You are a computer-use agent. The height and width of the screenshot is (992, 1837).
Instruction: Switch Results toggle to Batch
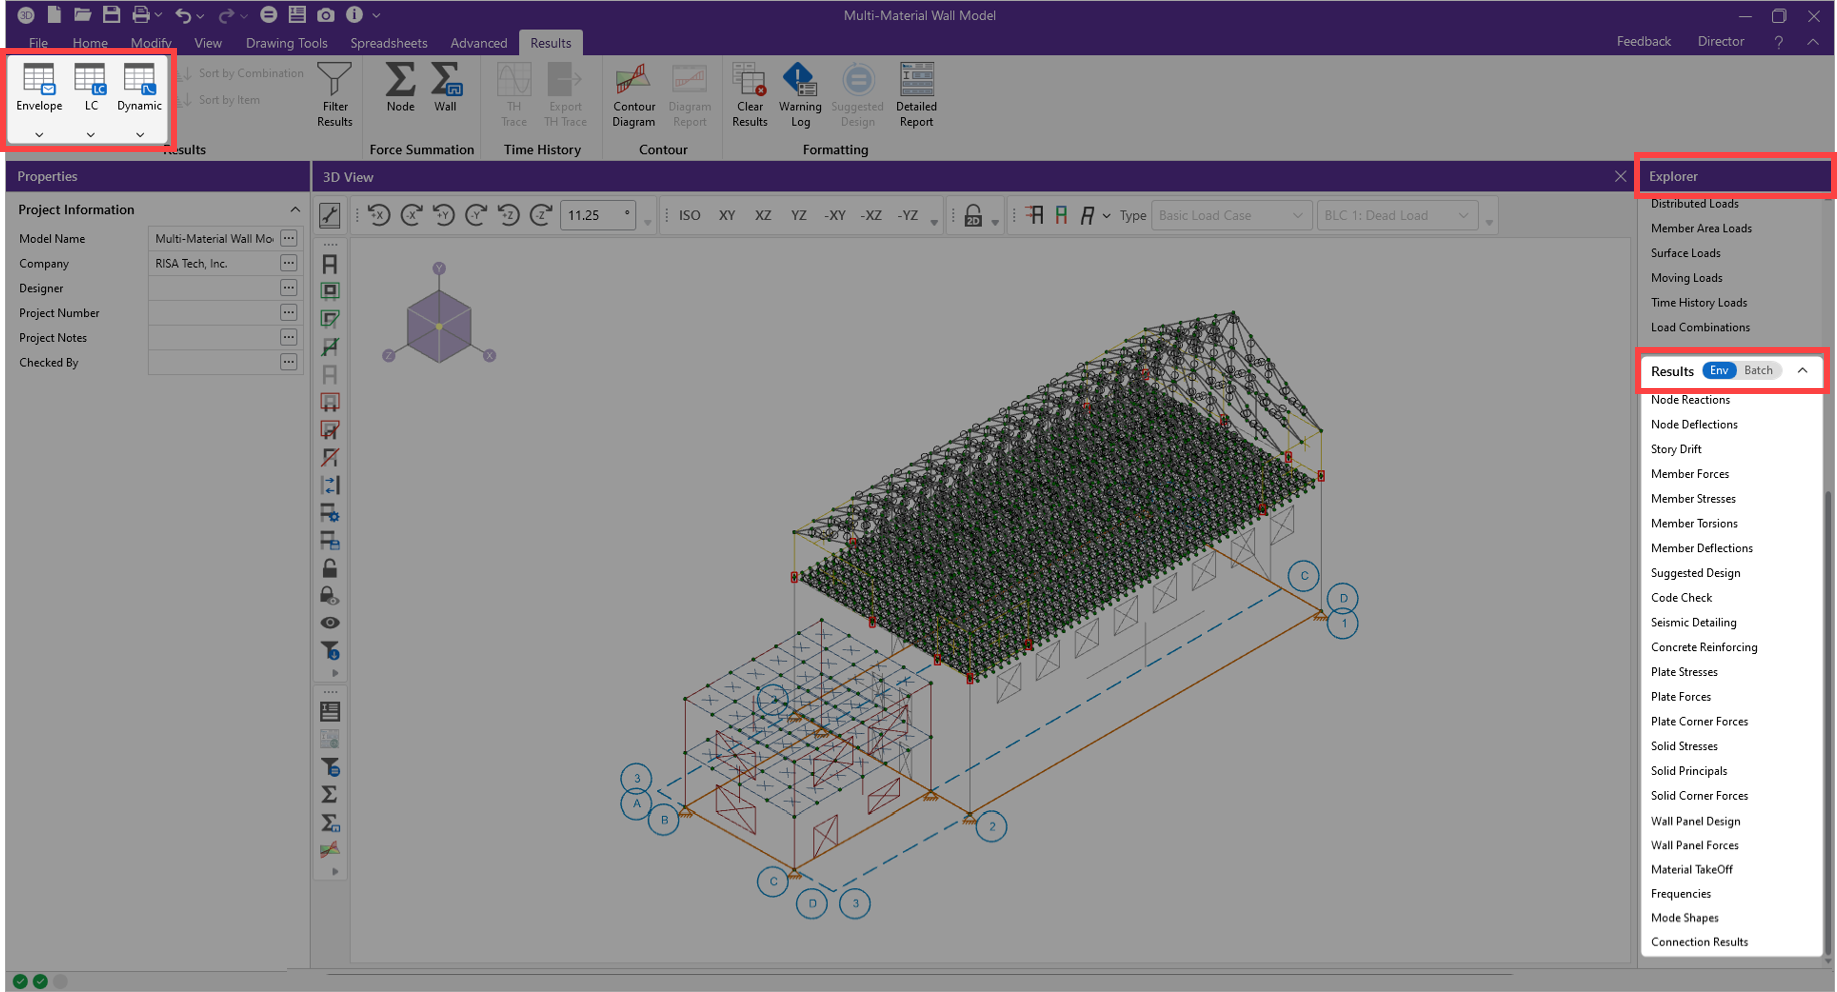(1757, 371)
